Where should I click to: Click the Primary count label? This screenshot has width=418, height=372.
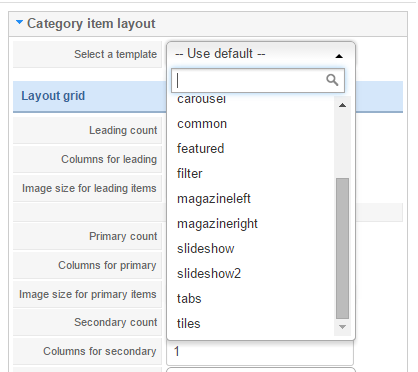click(123, 236)
